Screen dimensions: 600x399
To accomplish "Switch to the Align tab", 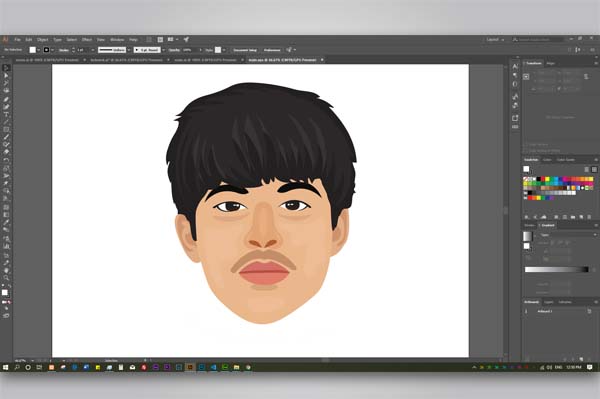I will [x=551, y=63].
